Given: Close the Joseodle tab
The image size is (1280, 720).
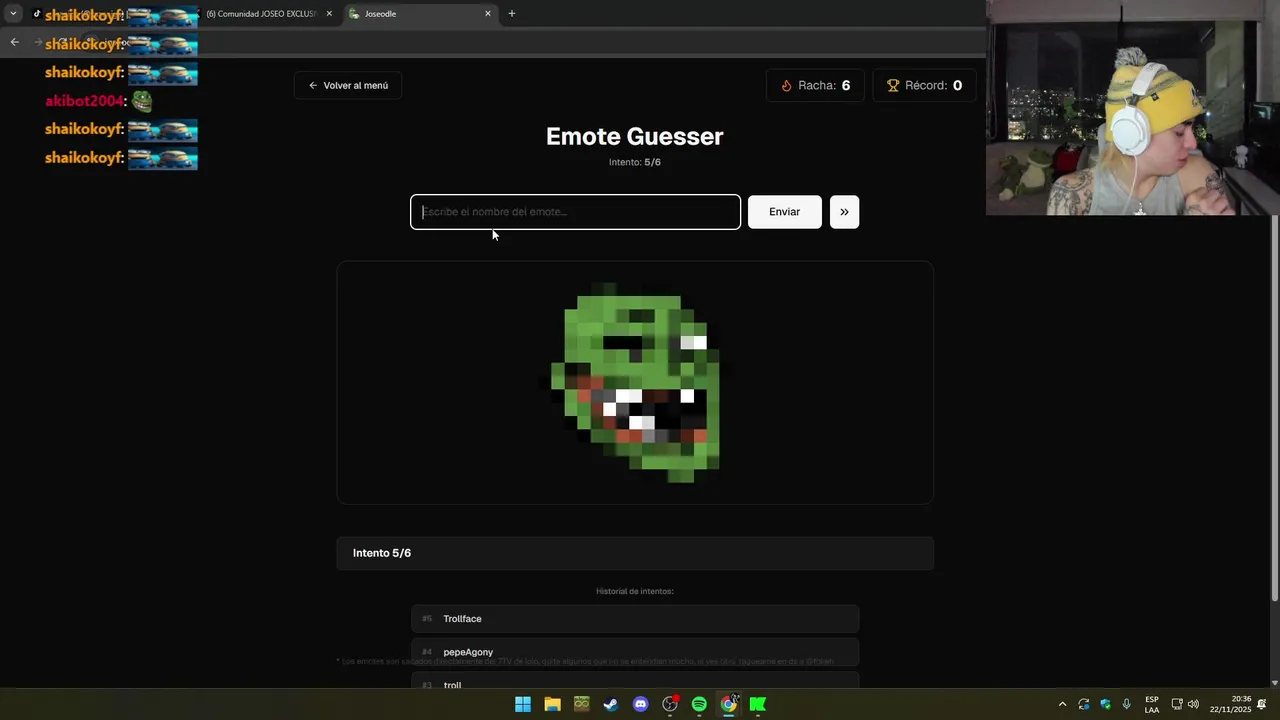Looking at the screenshot, I should 488,14.
